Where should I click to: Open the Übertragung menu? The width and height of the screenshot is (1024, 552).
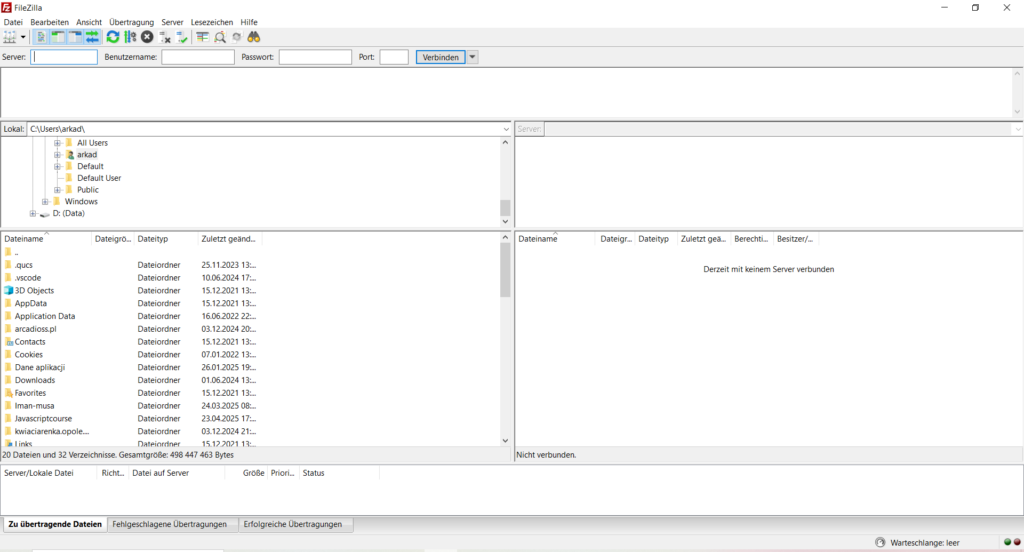tap(131, 21)
